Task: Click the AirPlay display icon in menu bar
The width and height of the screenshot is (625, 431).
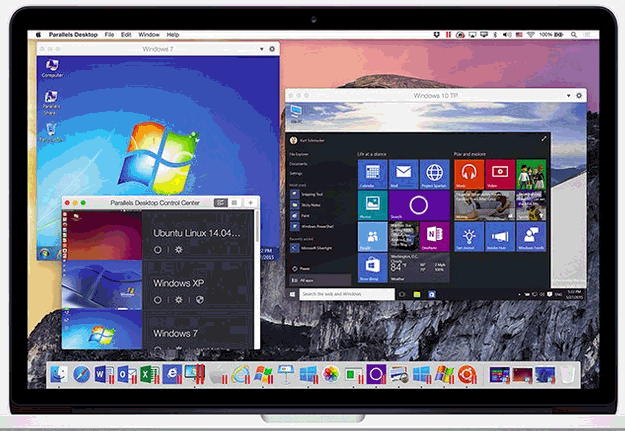Action: [472, 35]
